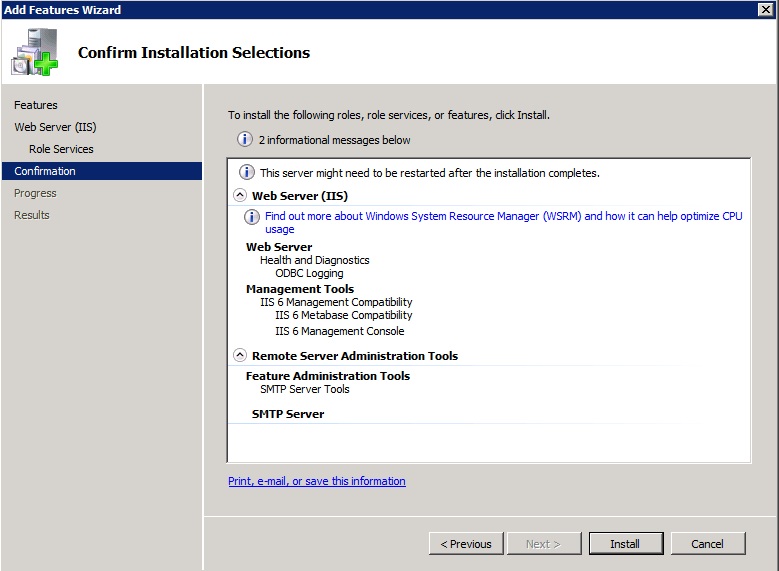Cancel the Add Features Wizard
The image size is (779, 571).
coord(707,544)
